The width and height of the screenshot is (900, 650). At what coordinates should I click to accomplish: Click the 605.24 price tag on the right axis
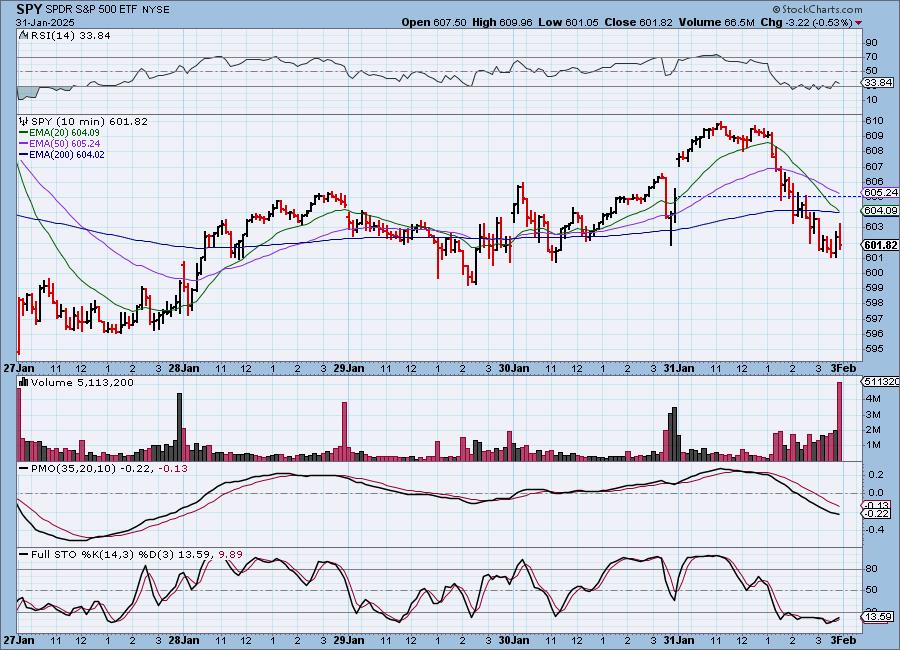point(880,192)
